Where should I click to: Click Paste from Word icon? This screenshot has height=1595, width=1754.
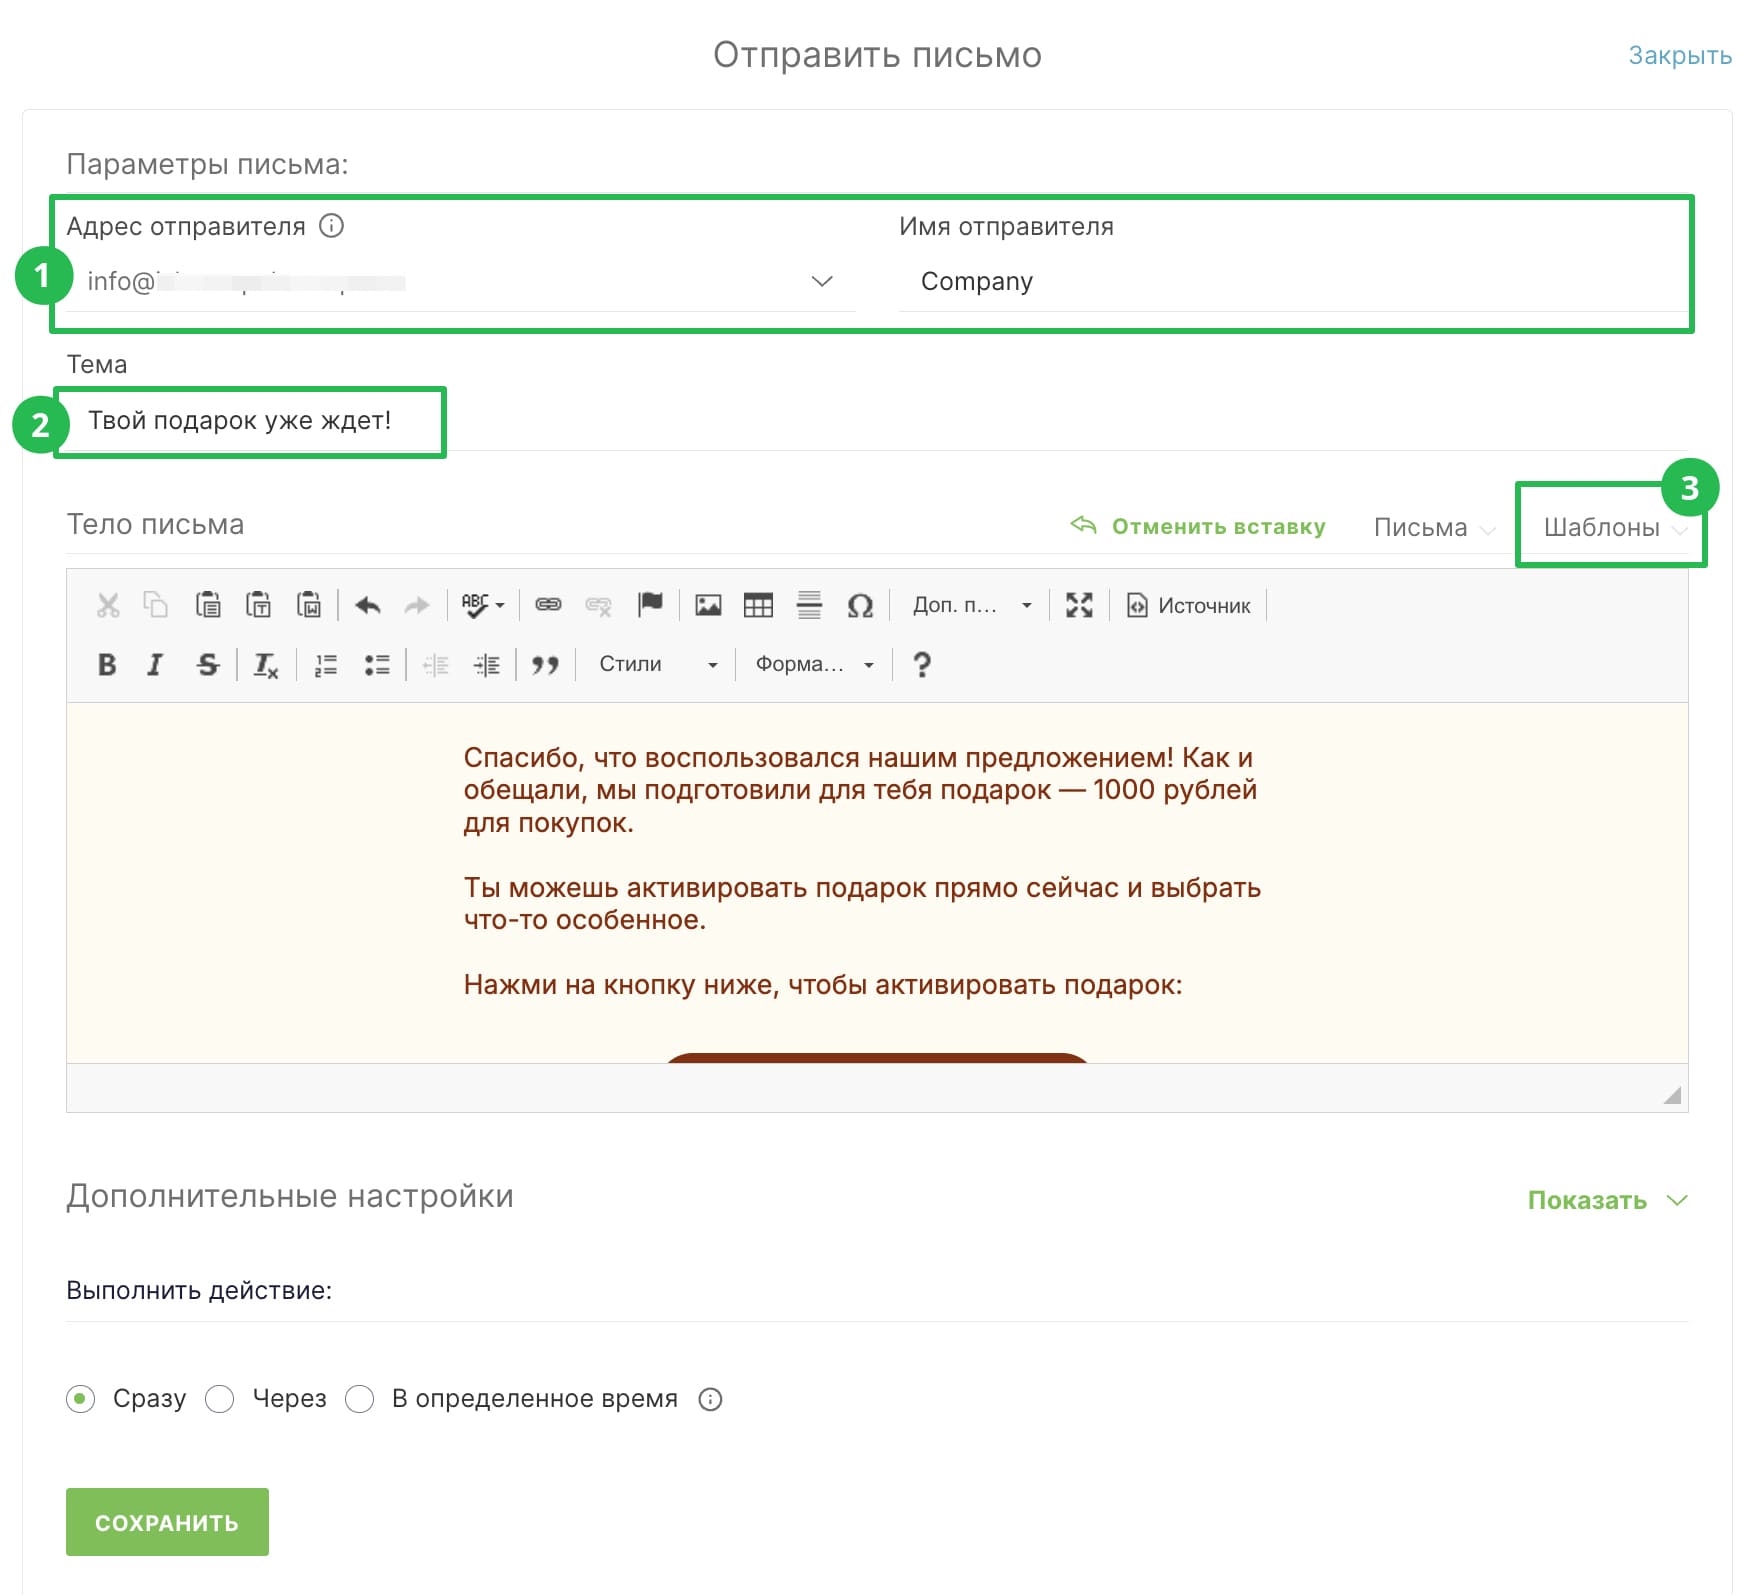(x=309, y=605)
